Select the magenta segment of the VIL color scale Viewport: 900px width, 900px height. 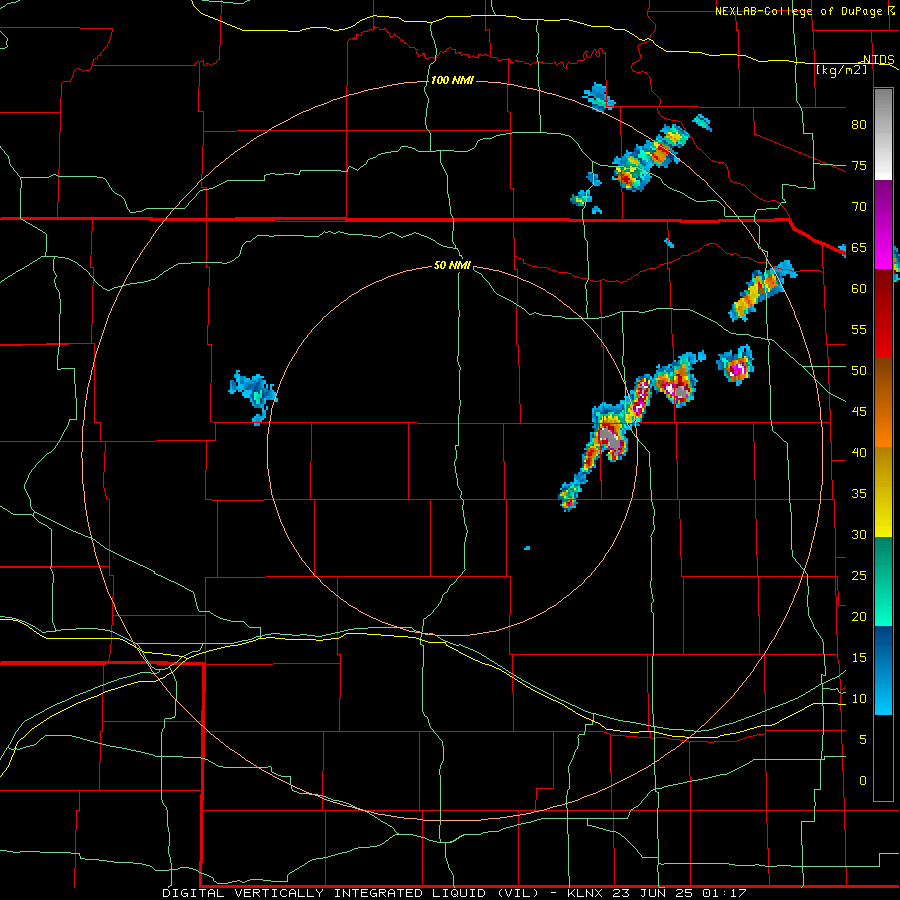coord(883,225)
